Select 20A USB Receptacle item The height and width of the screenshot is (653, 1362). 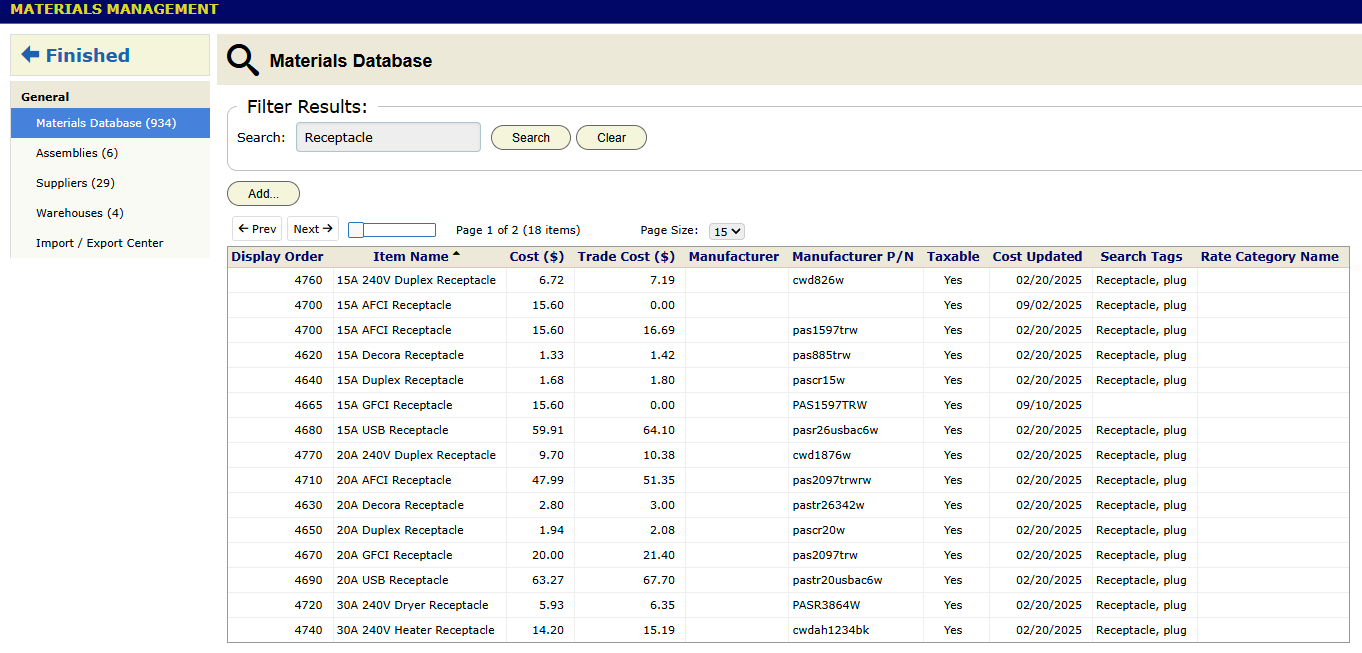click(x=392, y=580)
